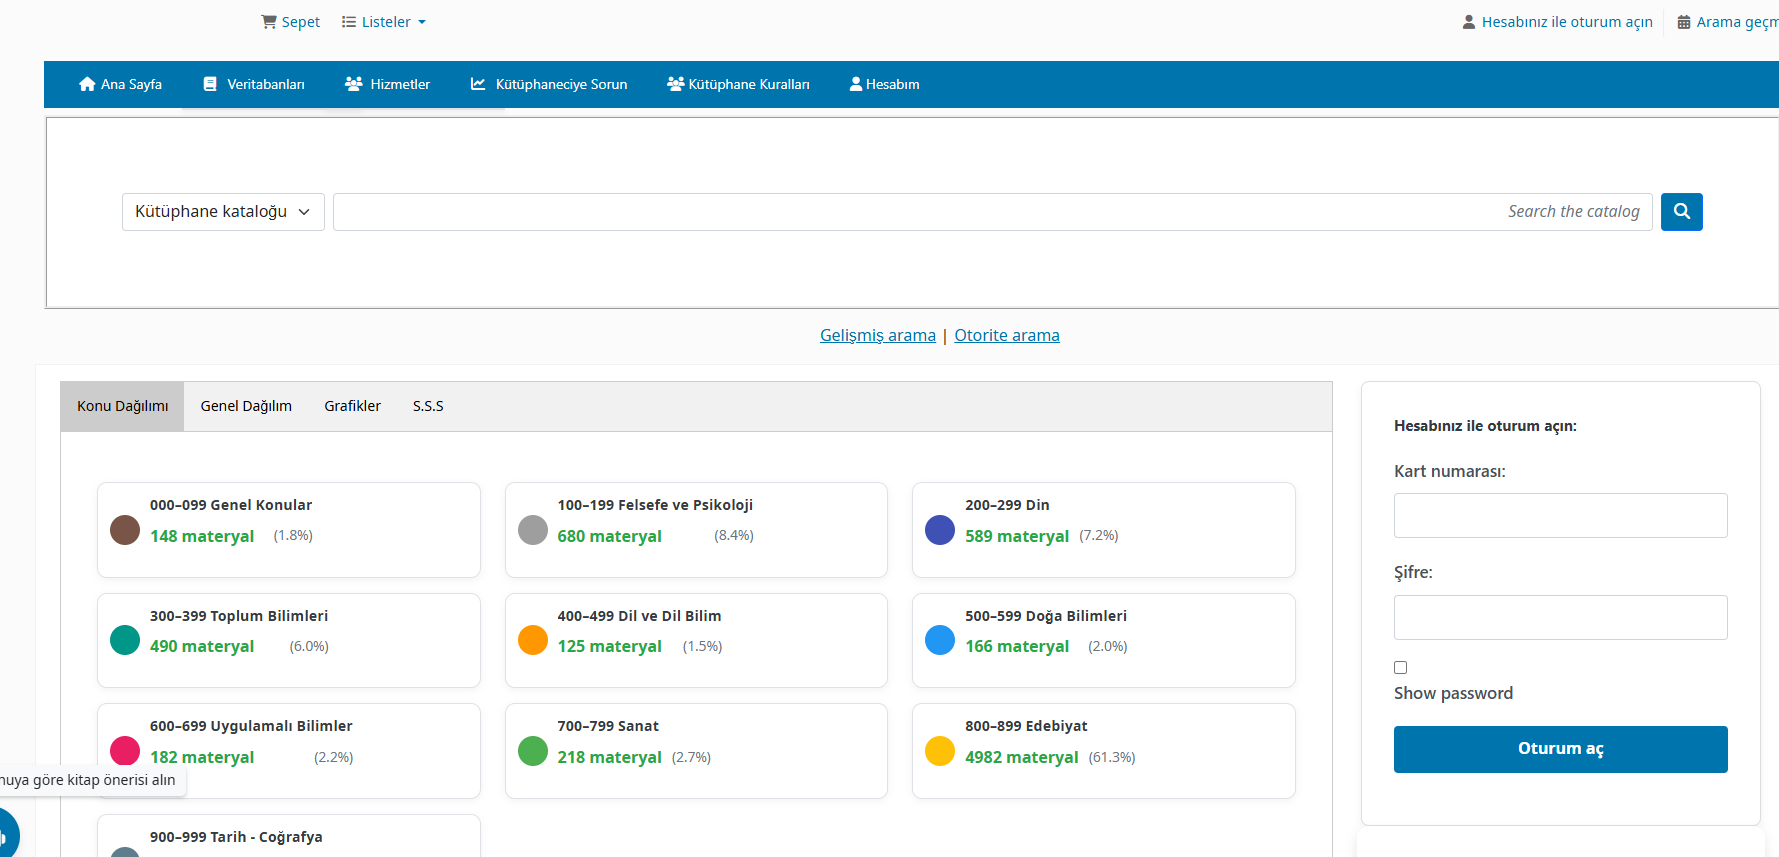Click the Kütüphaneciye Sorun chart icon

click(478, 84)
